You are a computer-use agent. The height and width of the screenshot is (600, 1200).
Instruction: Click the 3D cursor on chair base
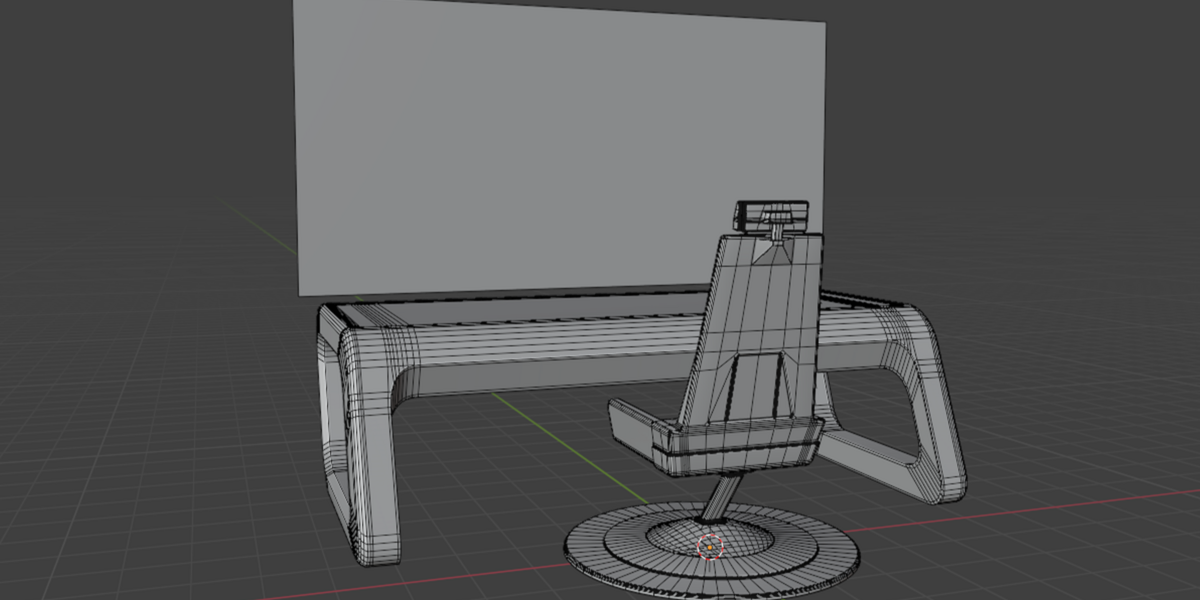pyautogui.click(x=709, y=547)
